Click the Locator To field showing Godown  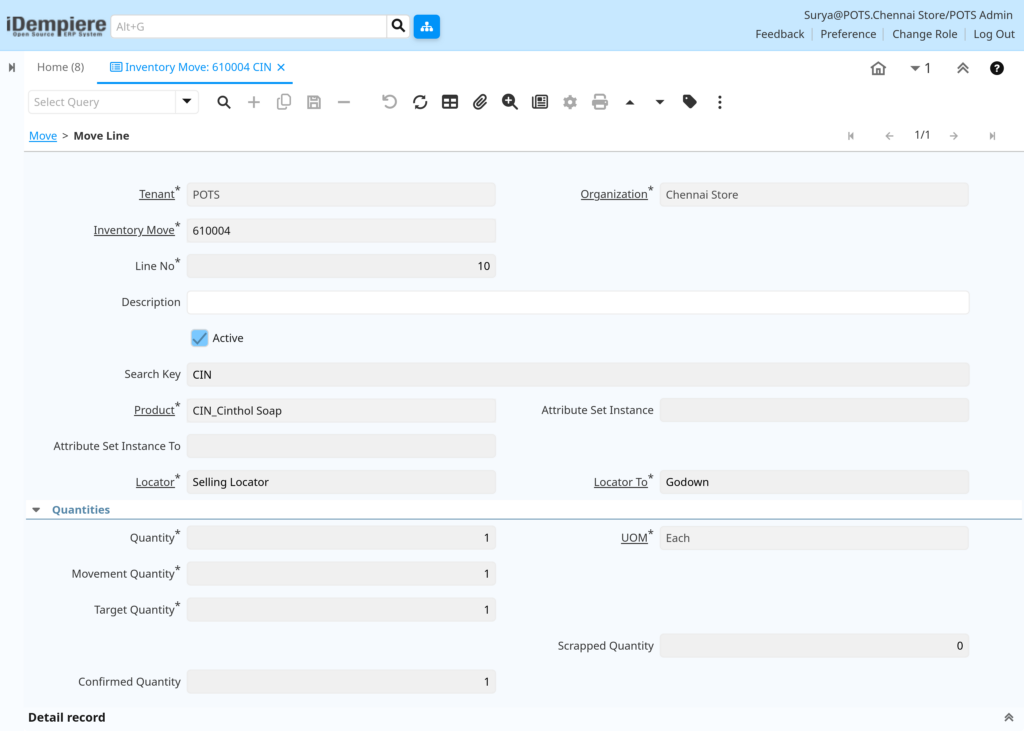[x=814, y=482]
